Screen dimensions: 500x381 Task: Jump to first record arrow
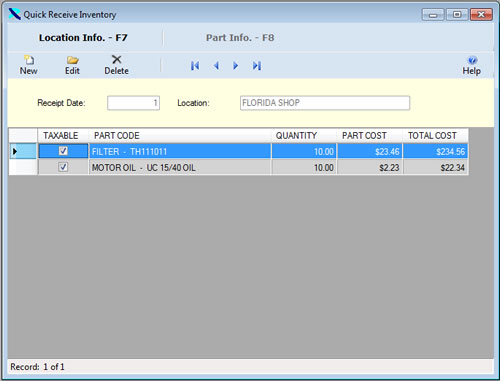click(195, 66)
